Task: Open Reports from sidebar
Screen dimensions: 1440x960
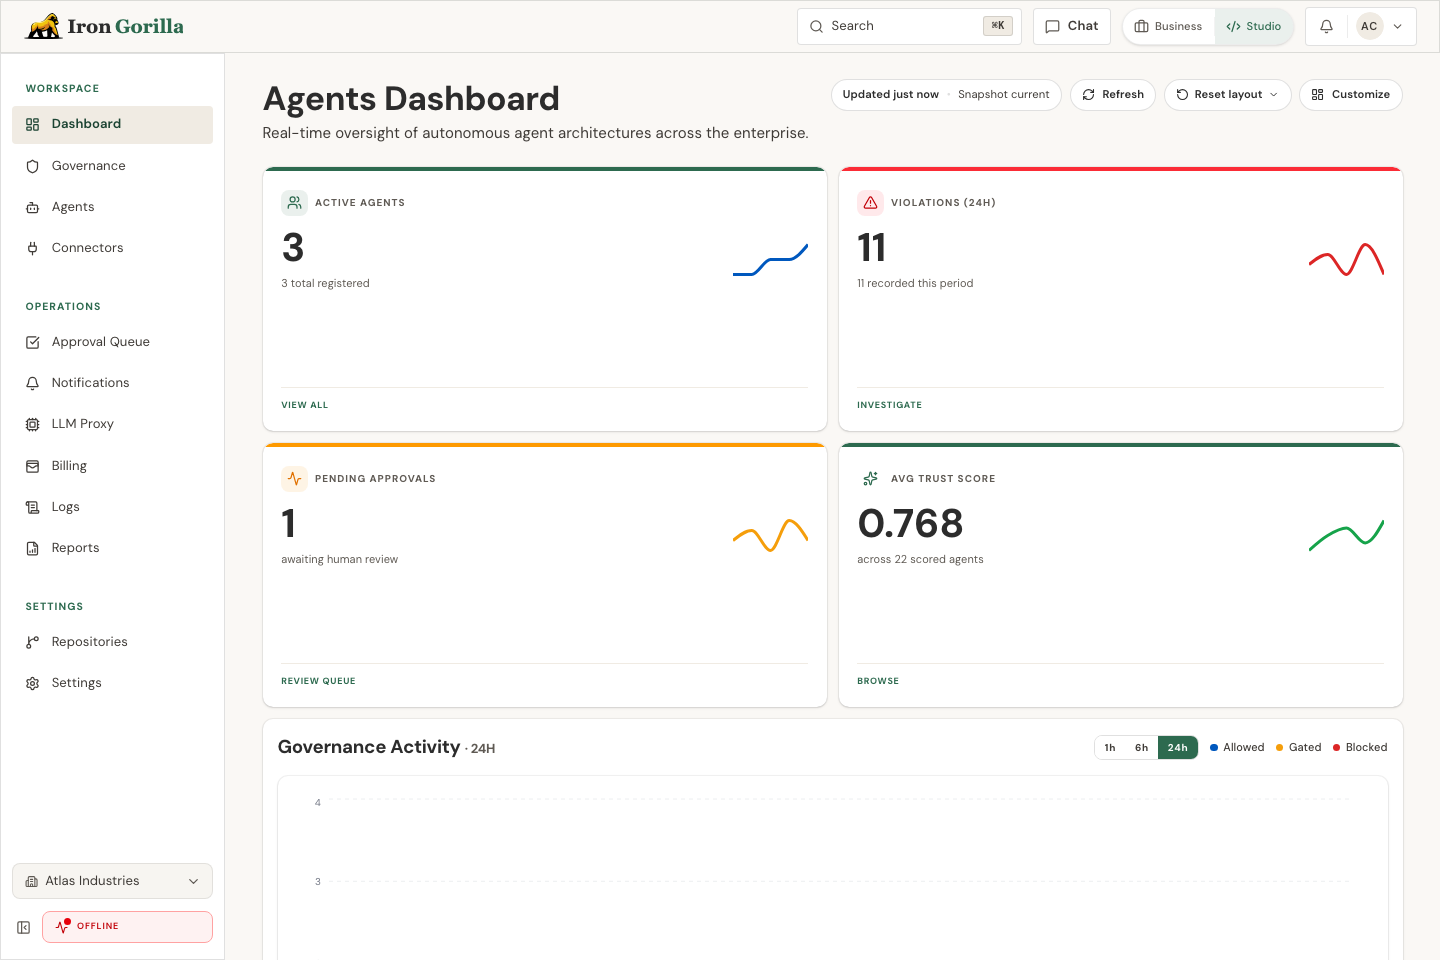Action: click(x=112, y=548)
